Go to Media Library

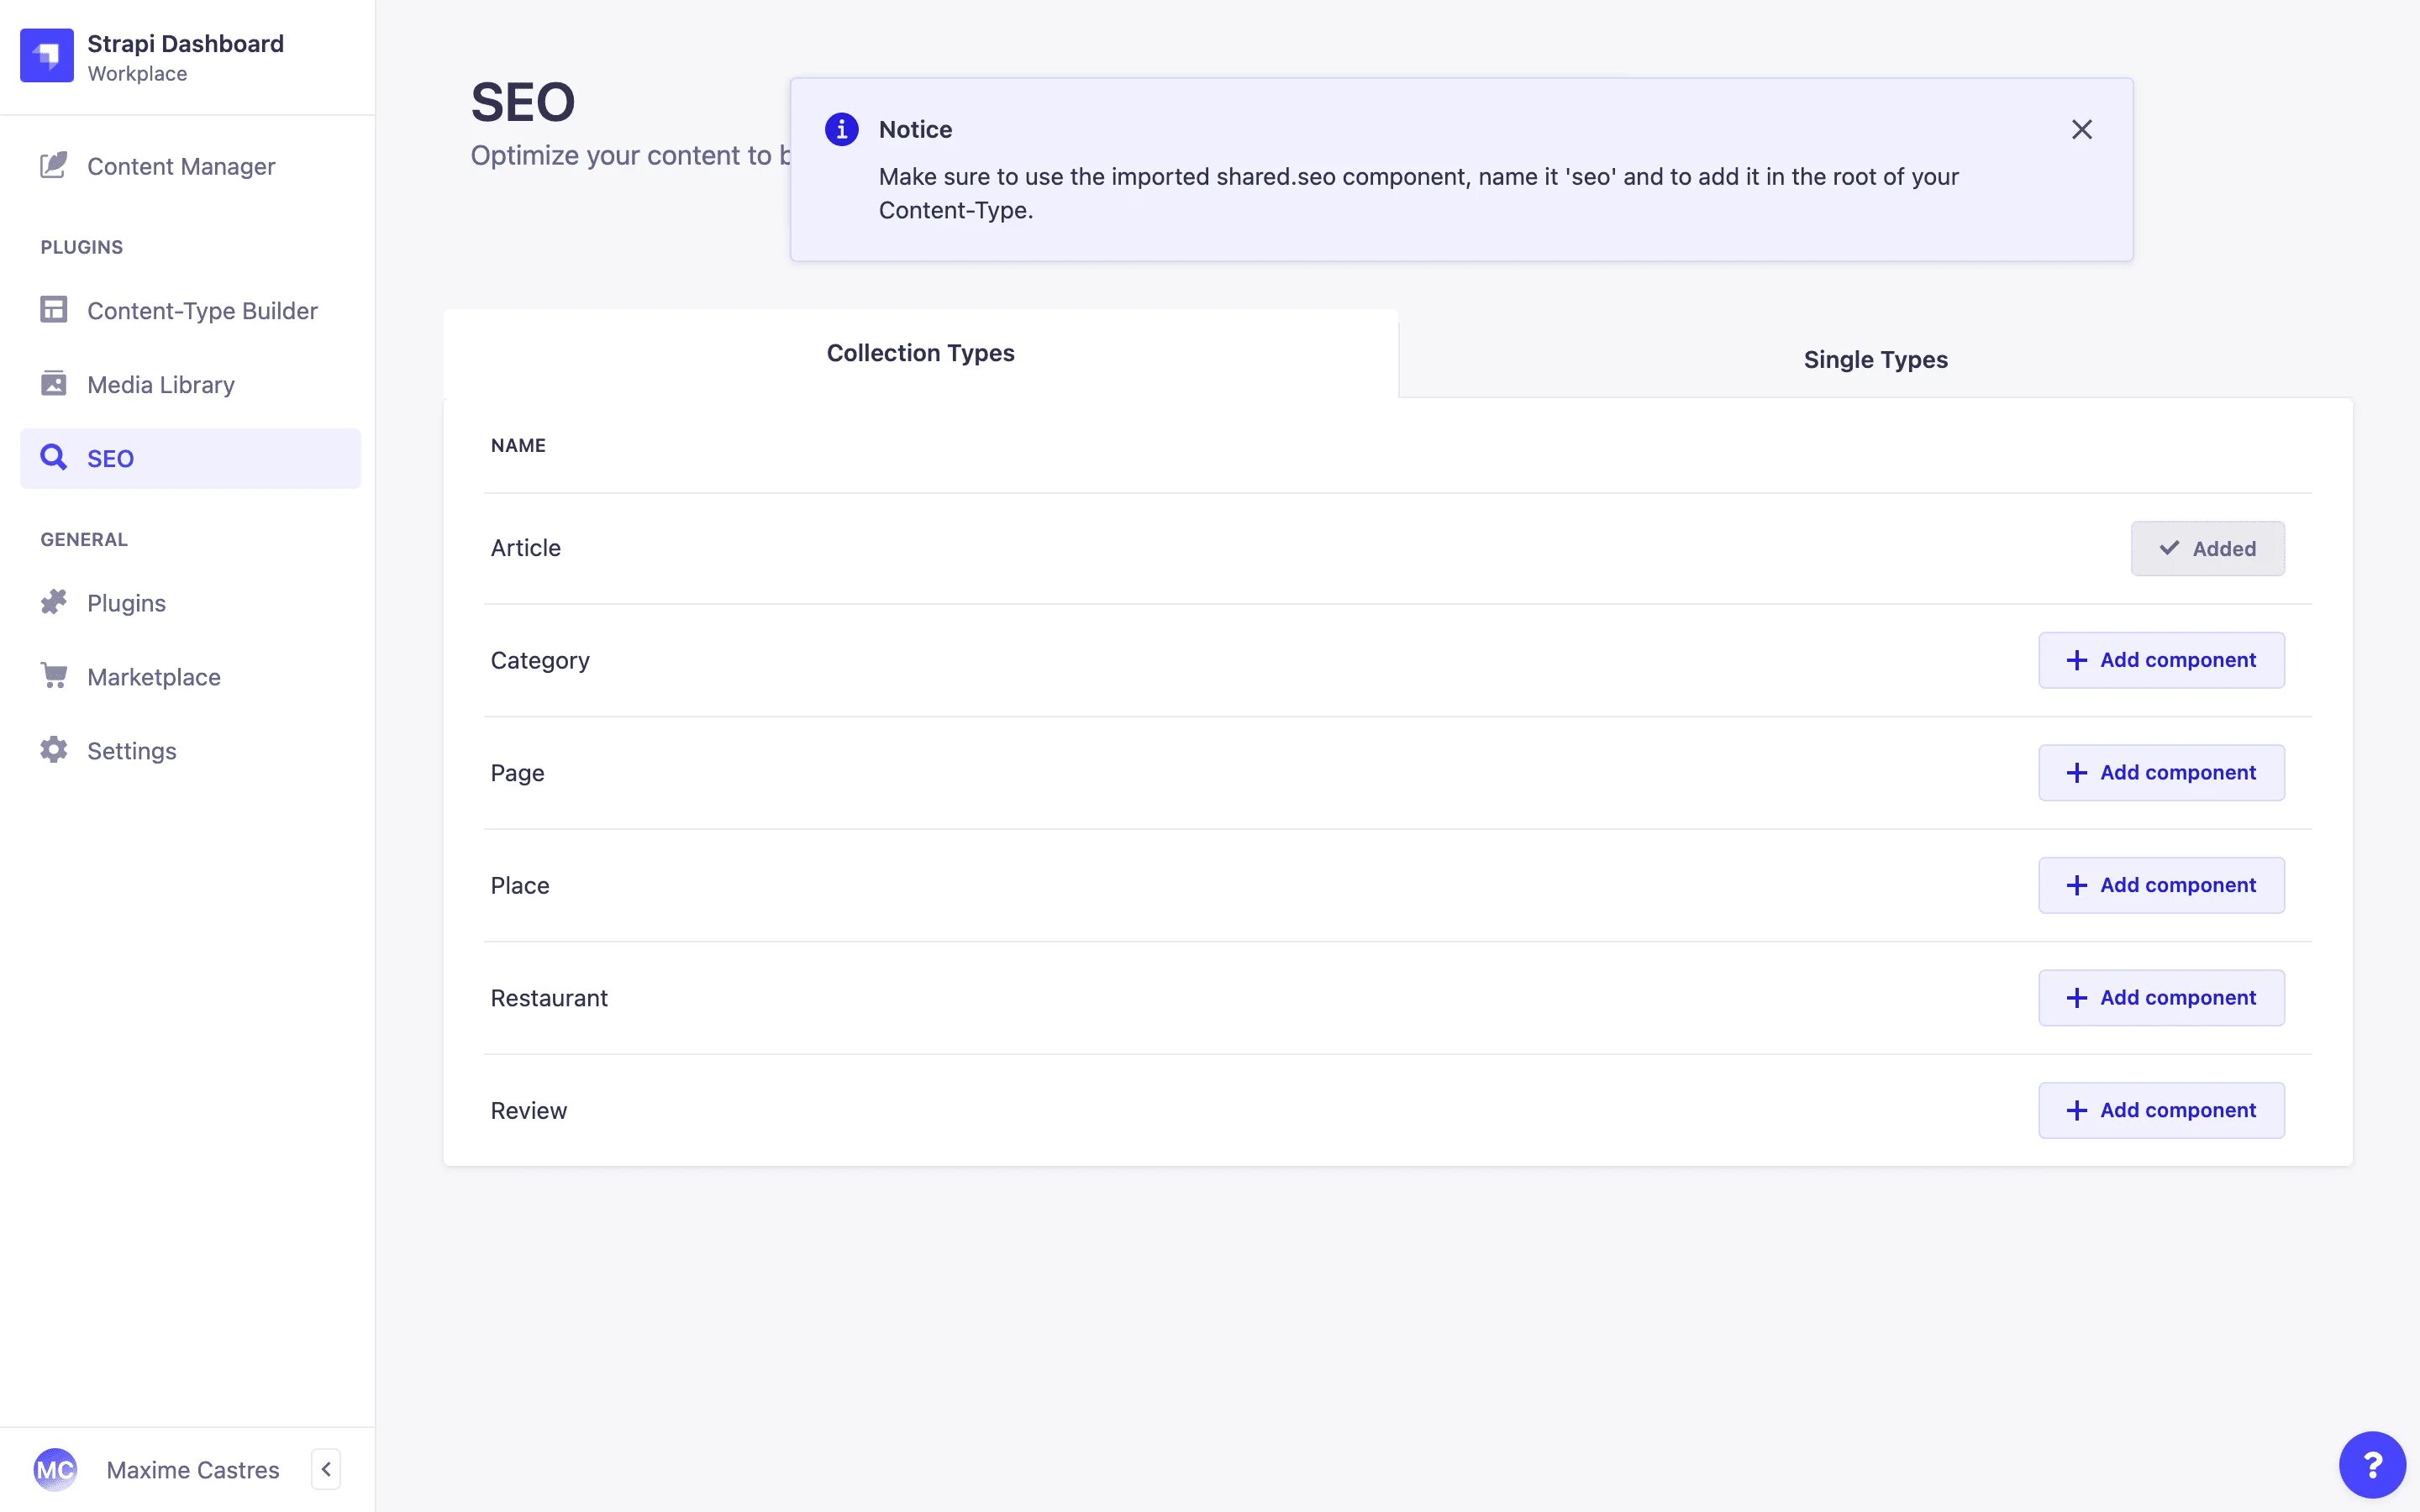(x=160, y=385)
